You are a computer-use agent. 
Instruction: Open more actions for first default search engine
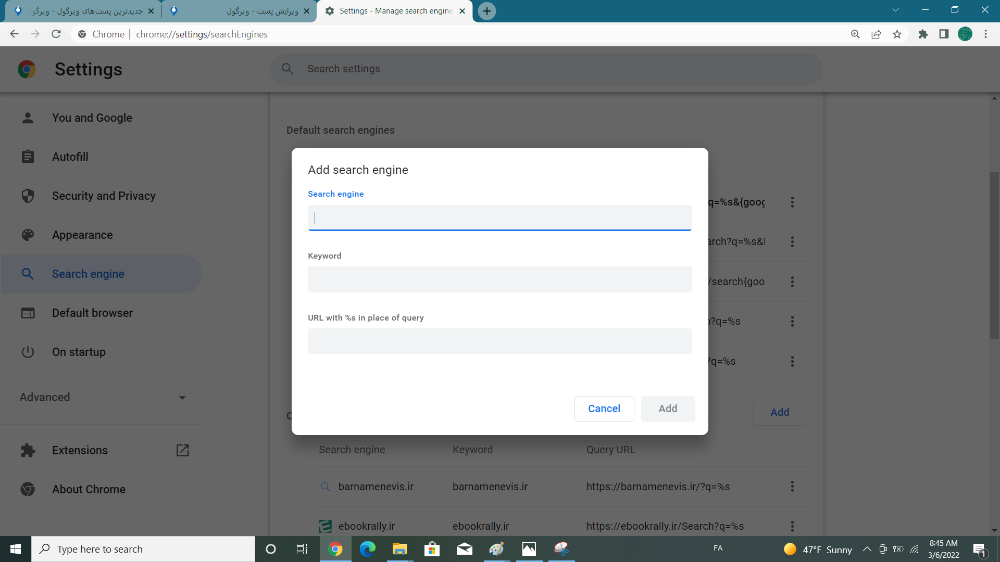coord(792,202)
